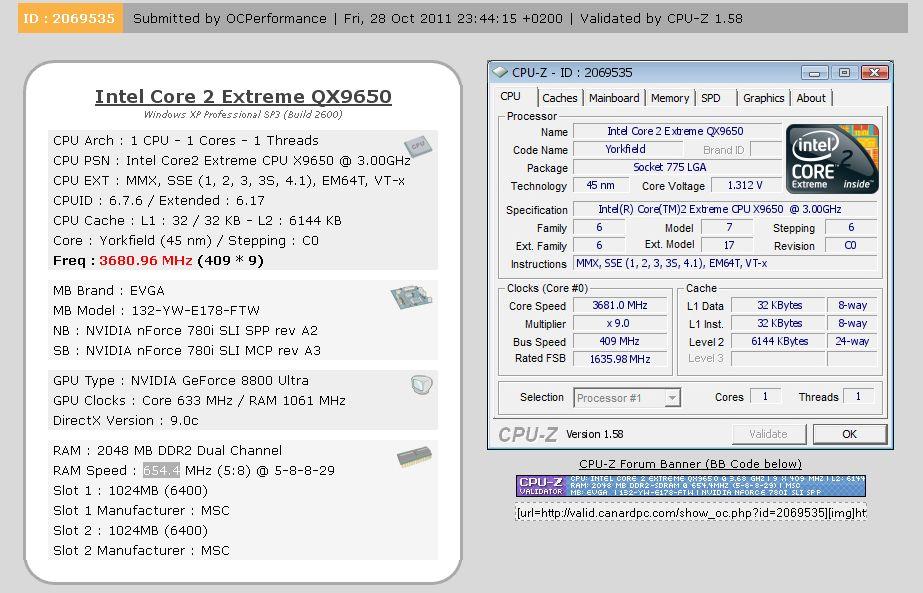Image resolution: width=923 pixels, height=593 pixels.
Task: Click the Instructions field in CPU-Z
Action: pos(725,263)
